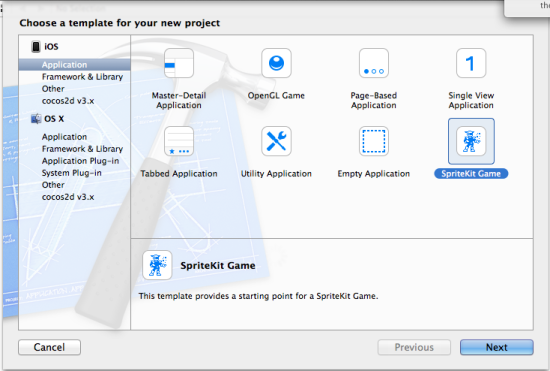Screen dimensions: 550x371
Task: Select cocos2d v3.x under OS X
Action: coord(68,197)
